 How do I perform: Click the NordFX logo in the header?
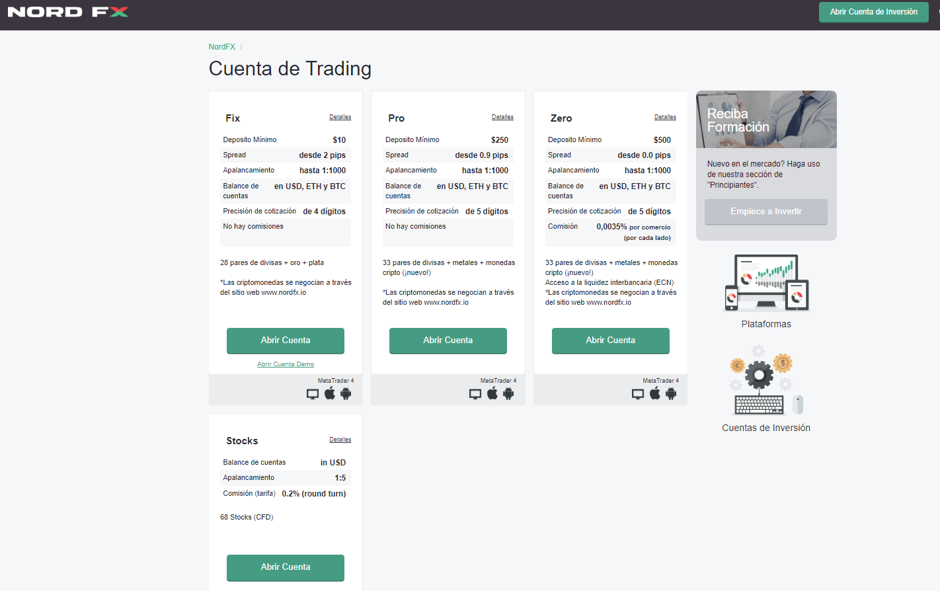pyautogui.click(x=68, y=13)
